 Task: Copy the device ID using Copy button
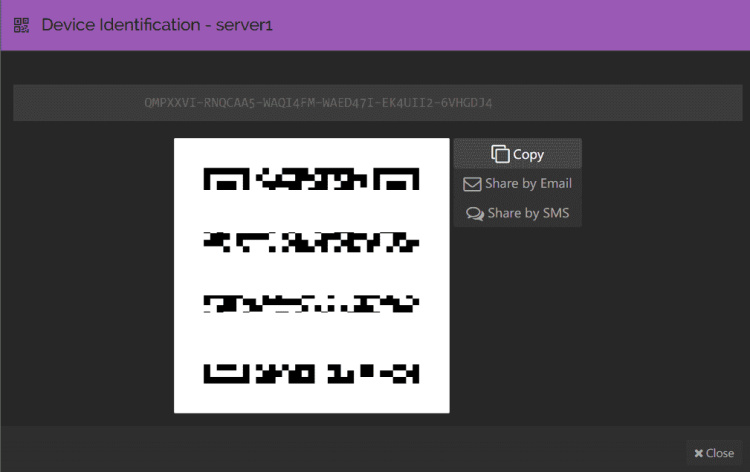click(x=517, y=154)
